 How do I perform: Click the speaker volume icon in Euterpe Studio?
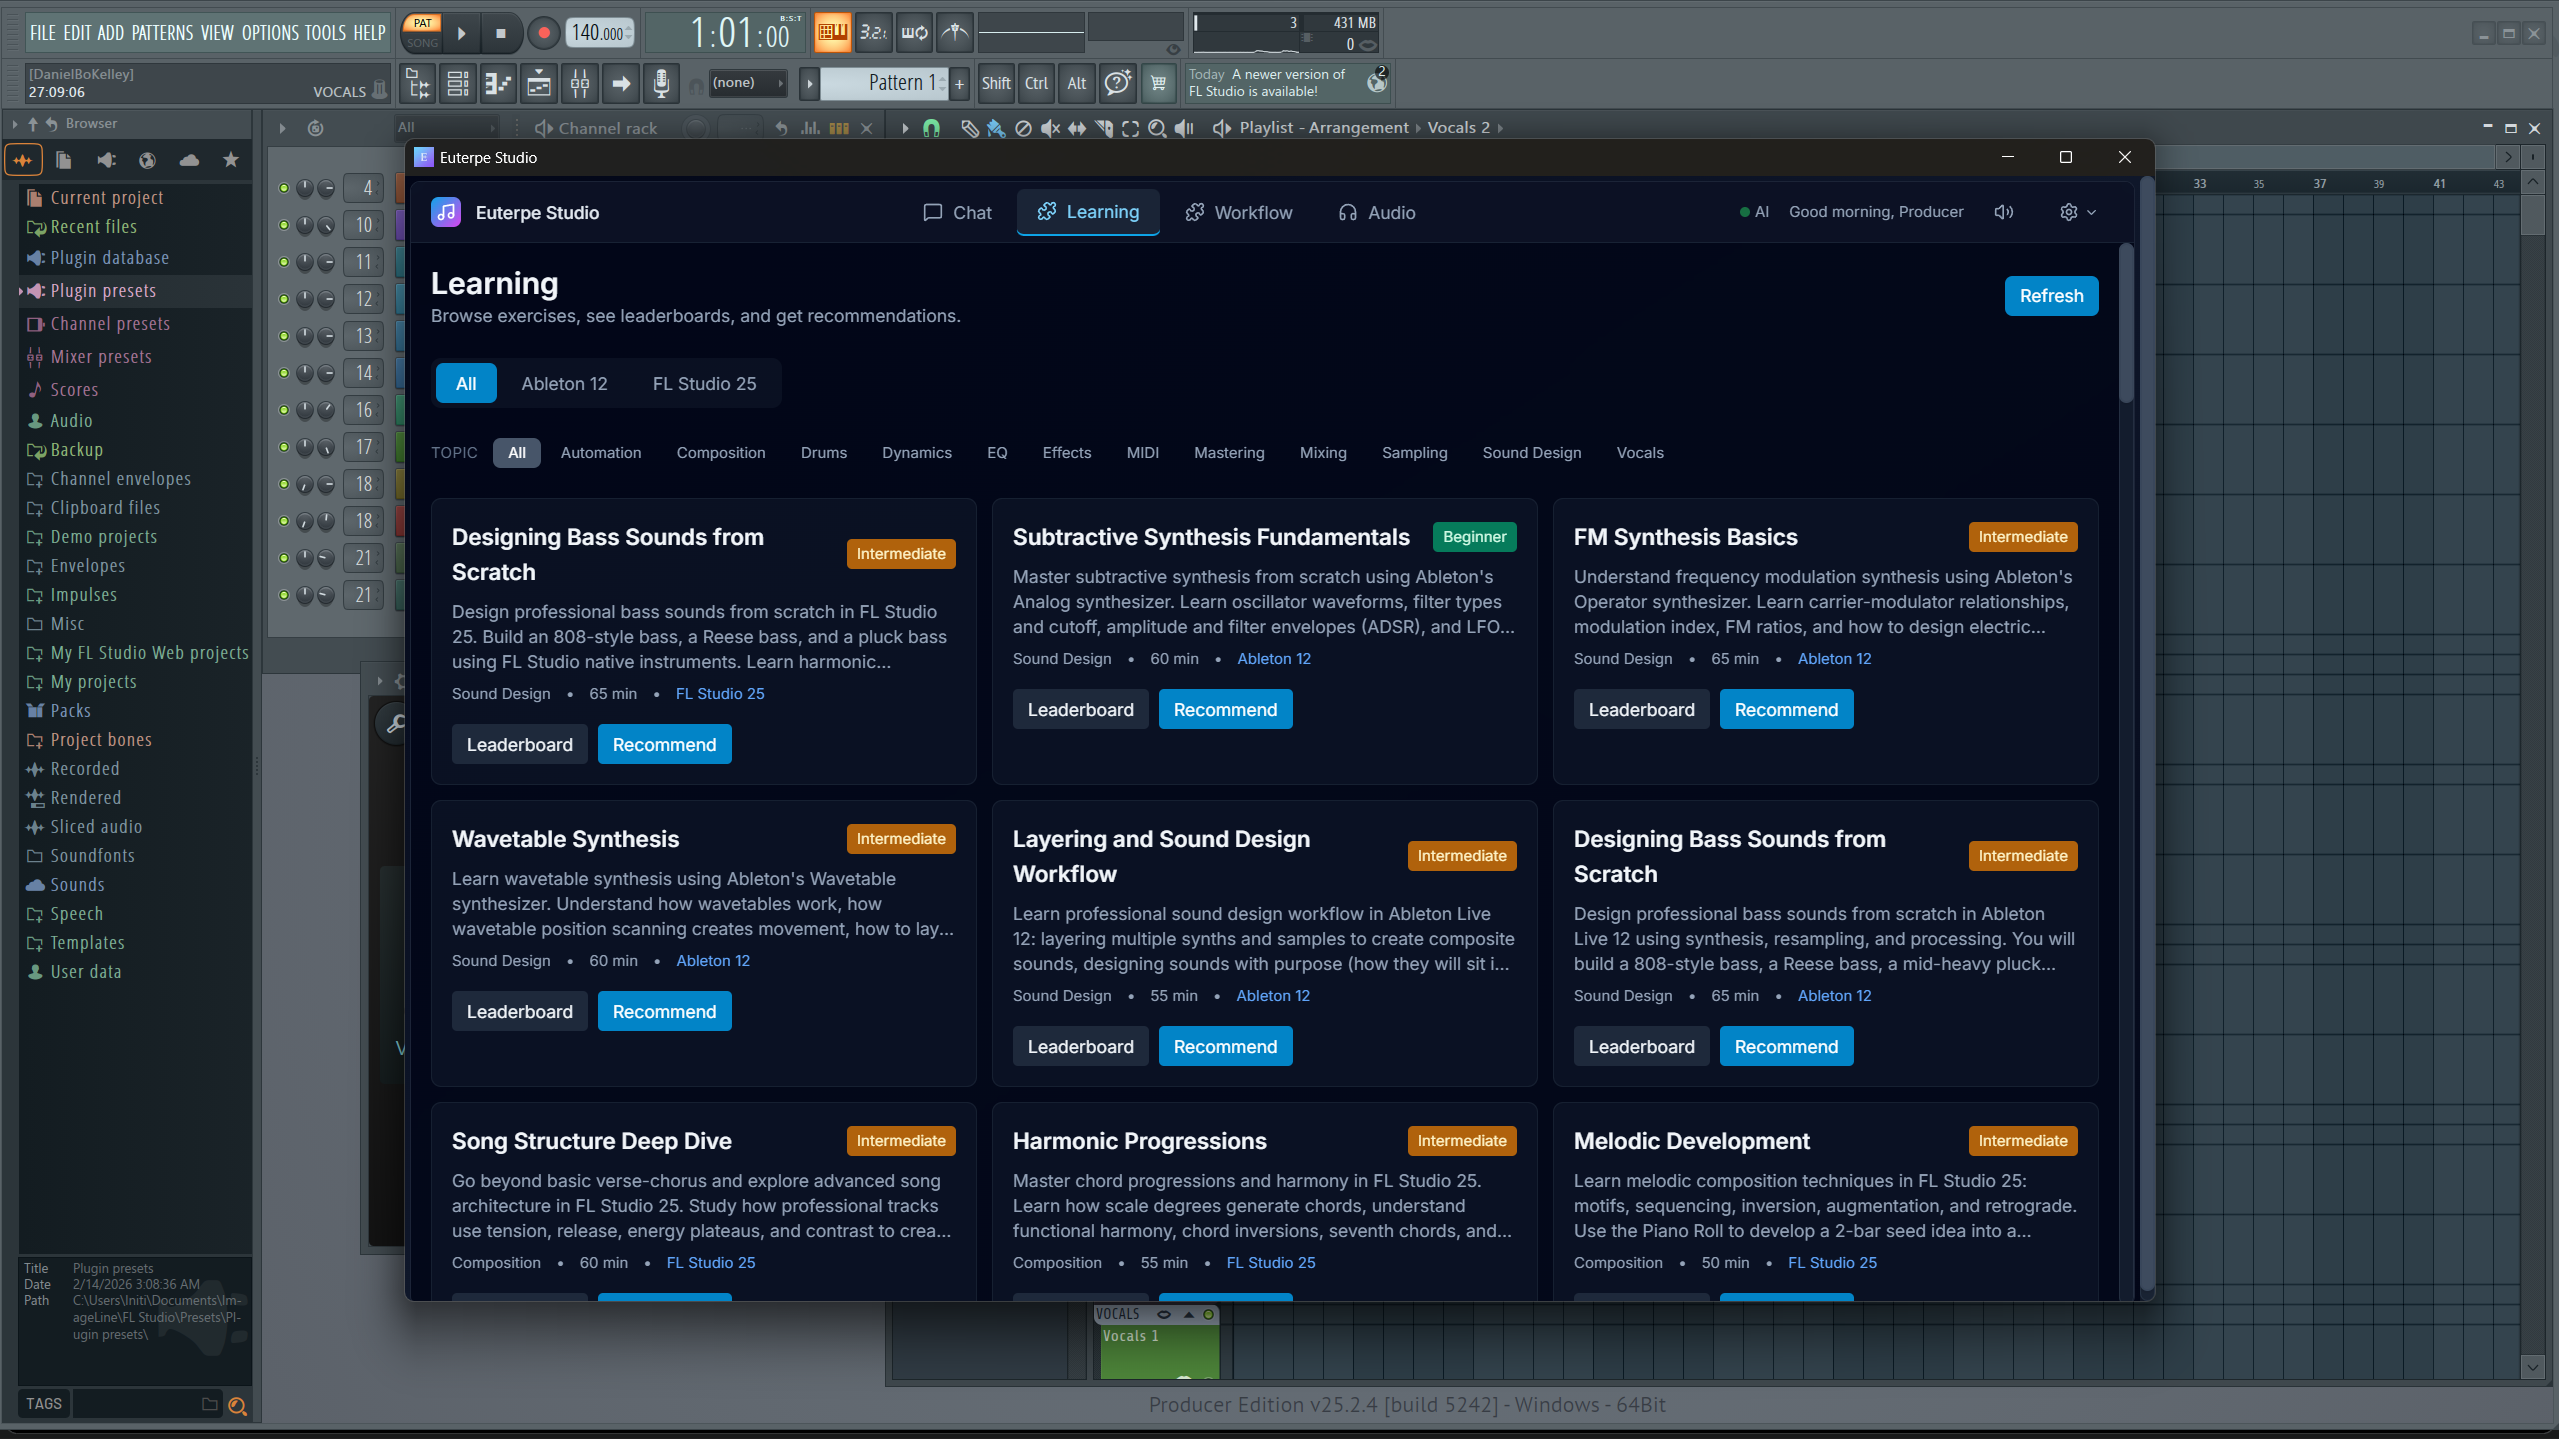[2003, 212]
